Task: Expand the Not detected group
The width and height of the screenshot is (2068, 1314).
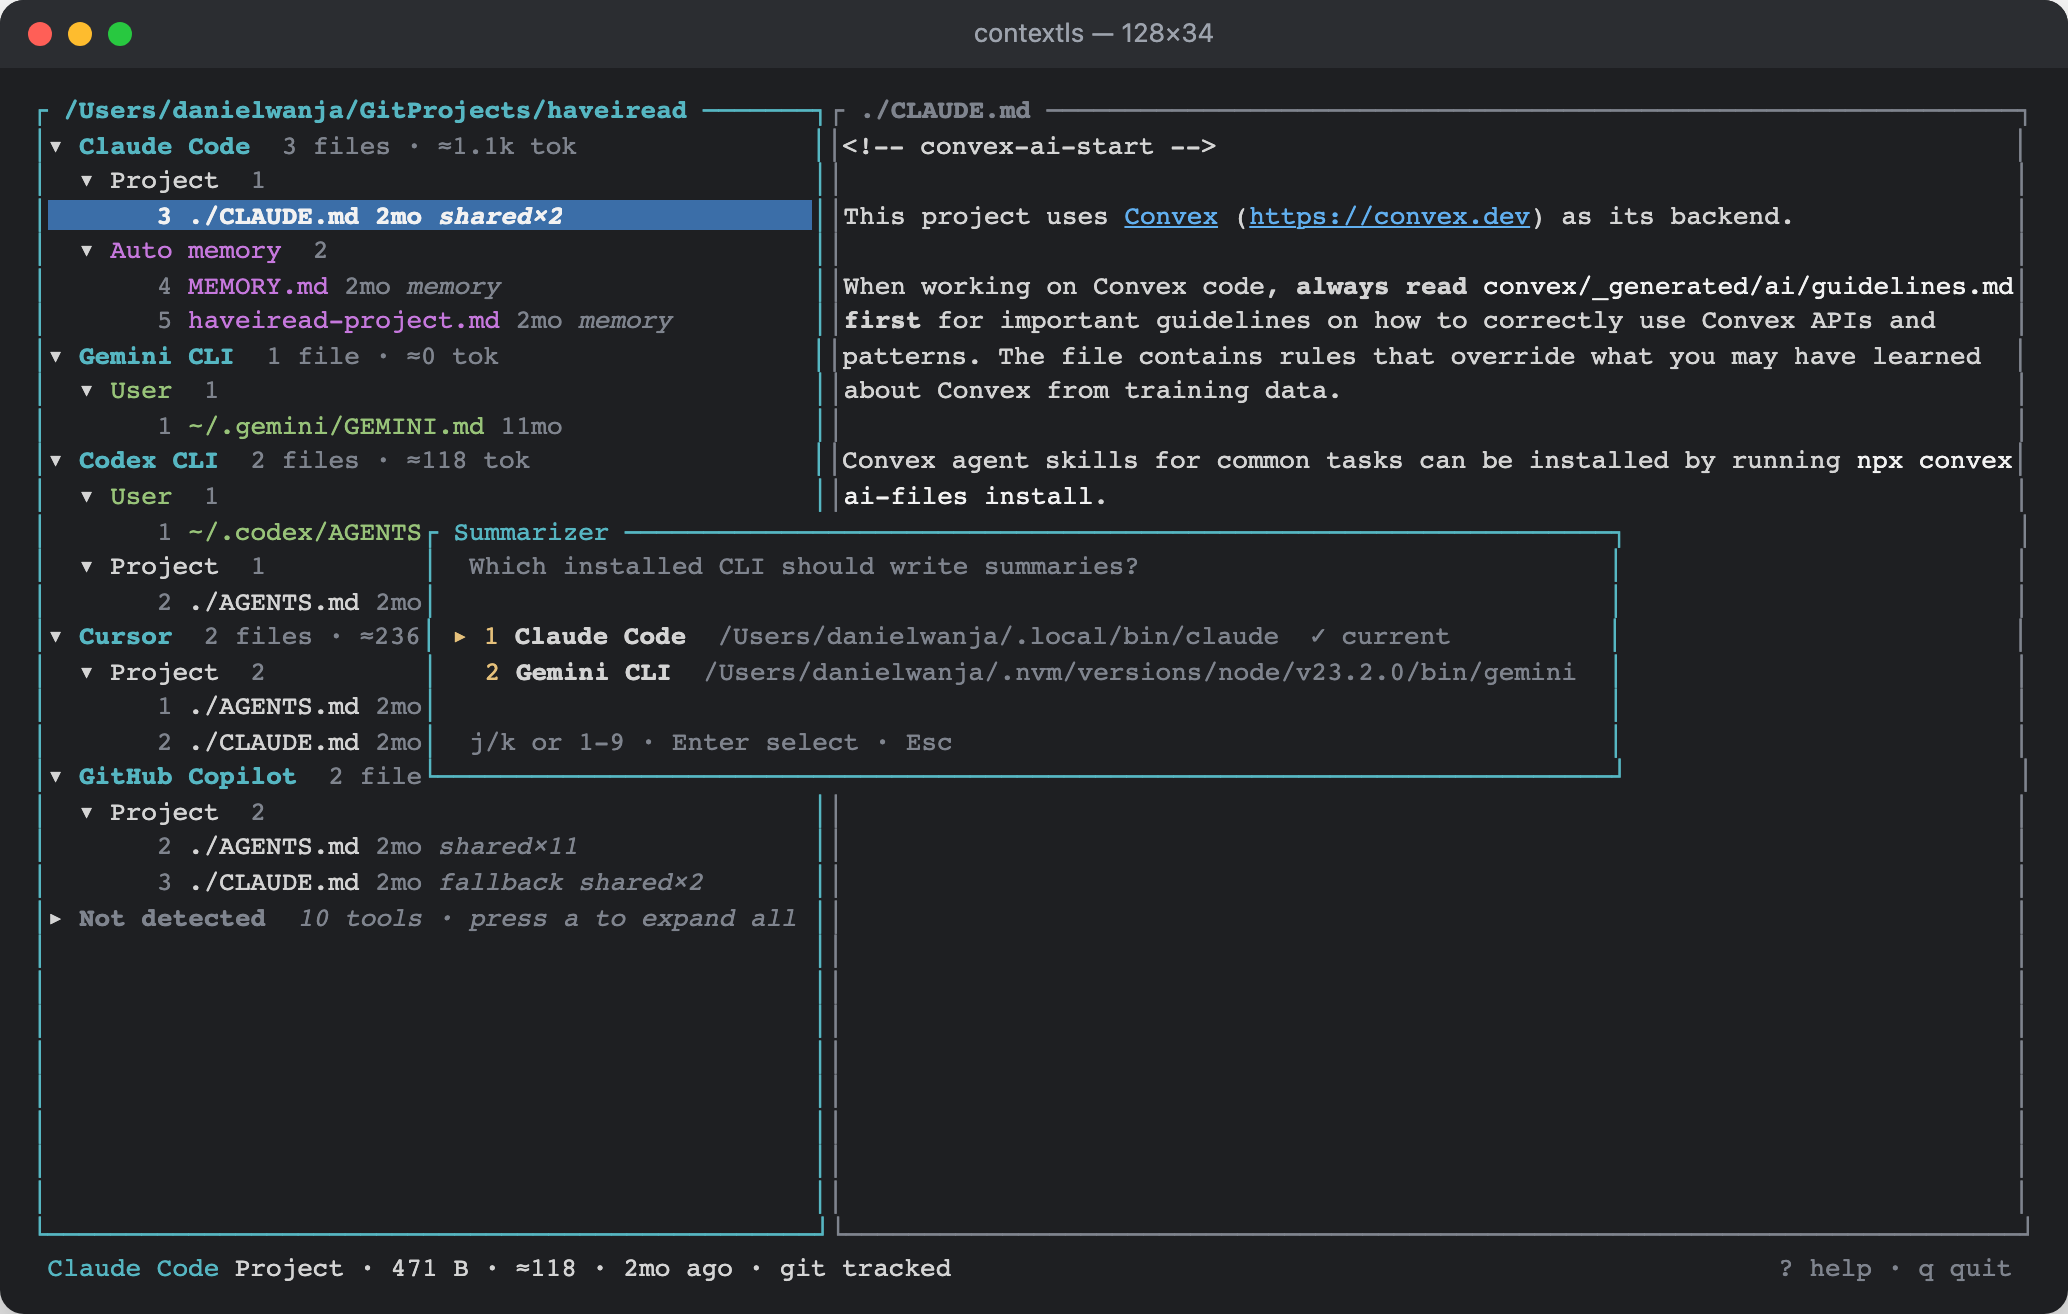Action: pyautogui.click(x=56, y=918)
